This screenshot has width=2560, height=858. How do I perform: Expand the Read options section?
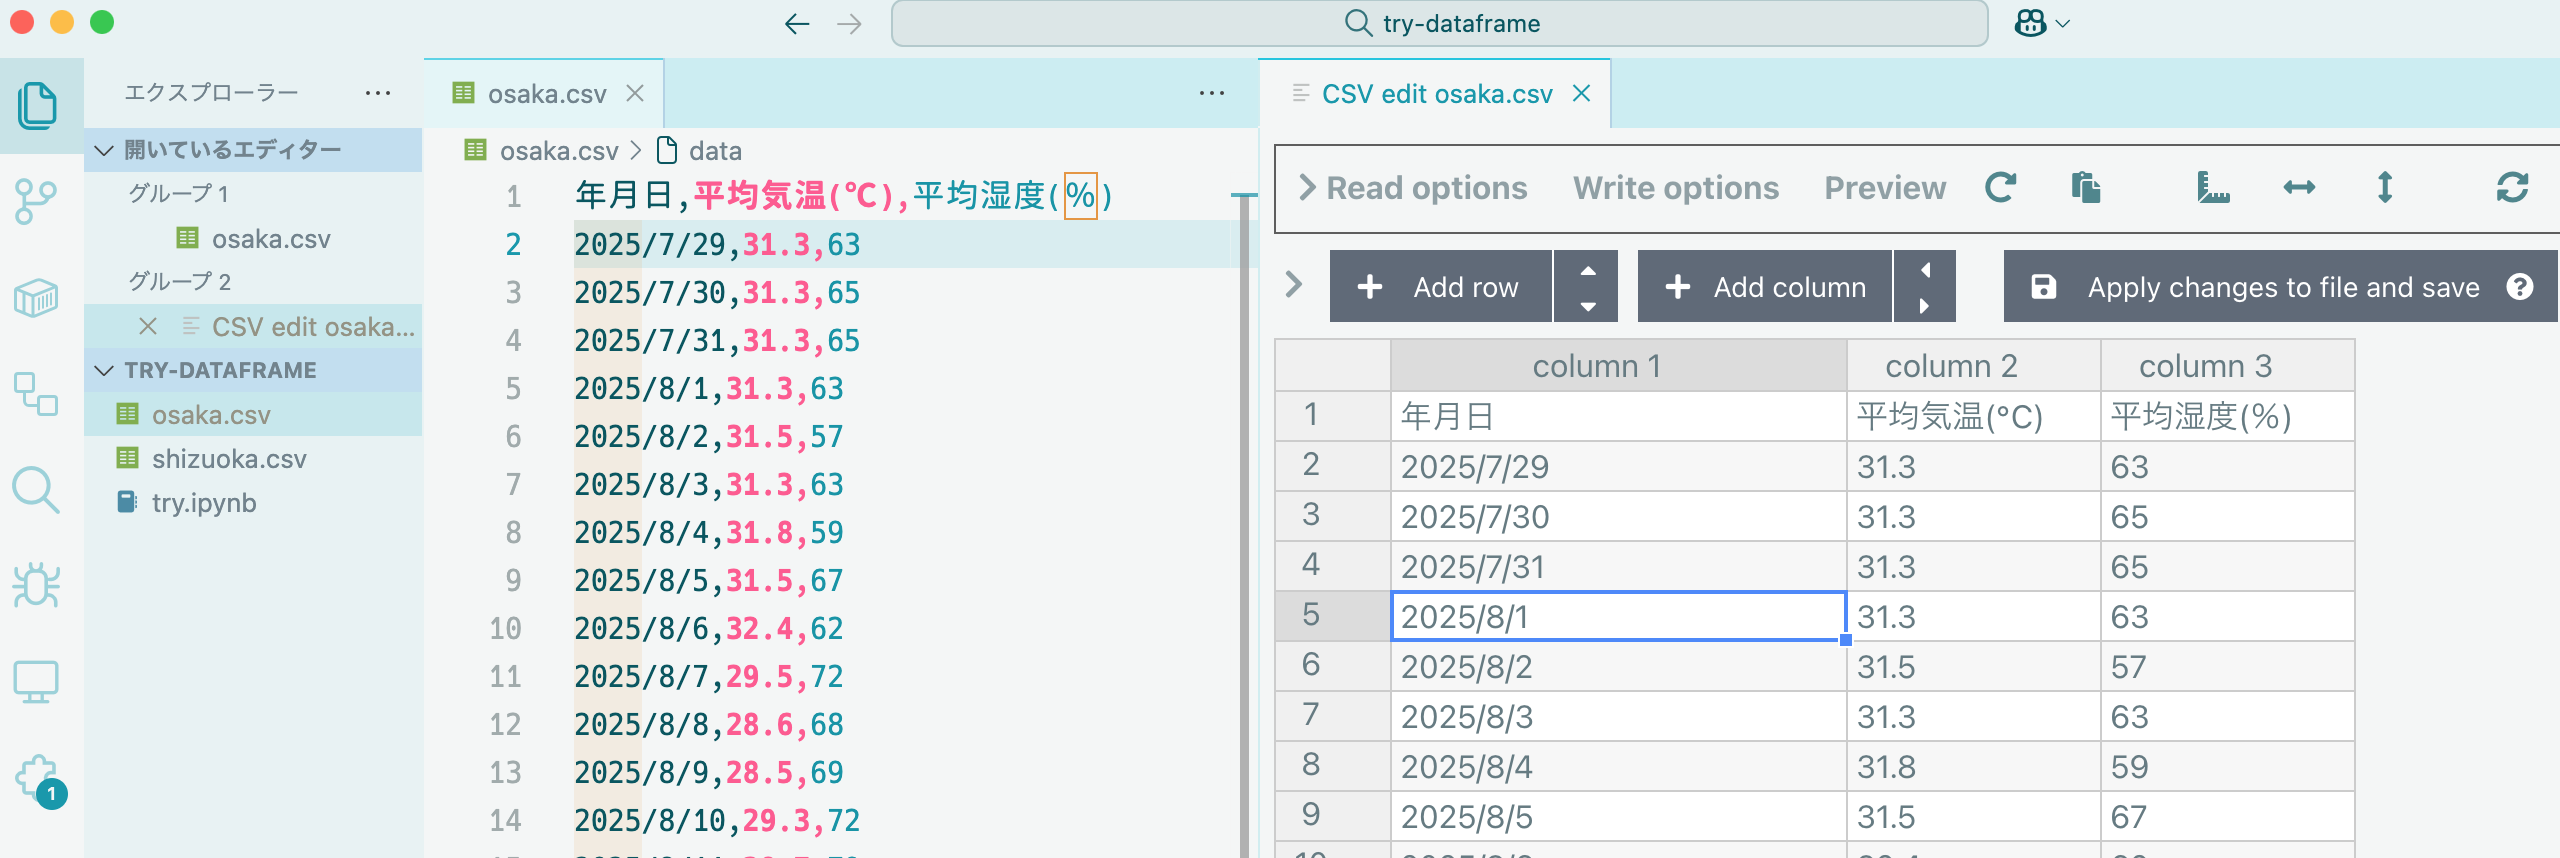click(x=1412, y=188)
